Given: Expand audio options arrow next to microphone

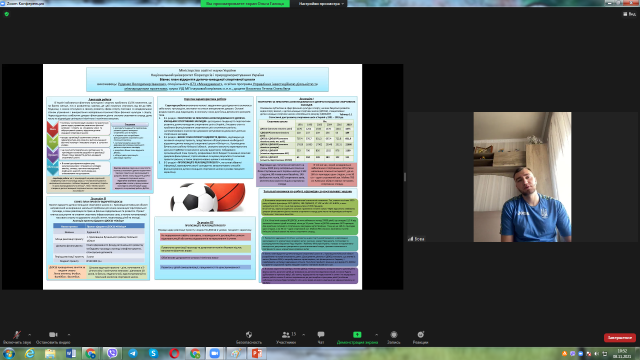Looking at the screenshot, I should tap(29, 335).
